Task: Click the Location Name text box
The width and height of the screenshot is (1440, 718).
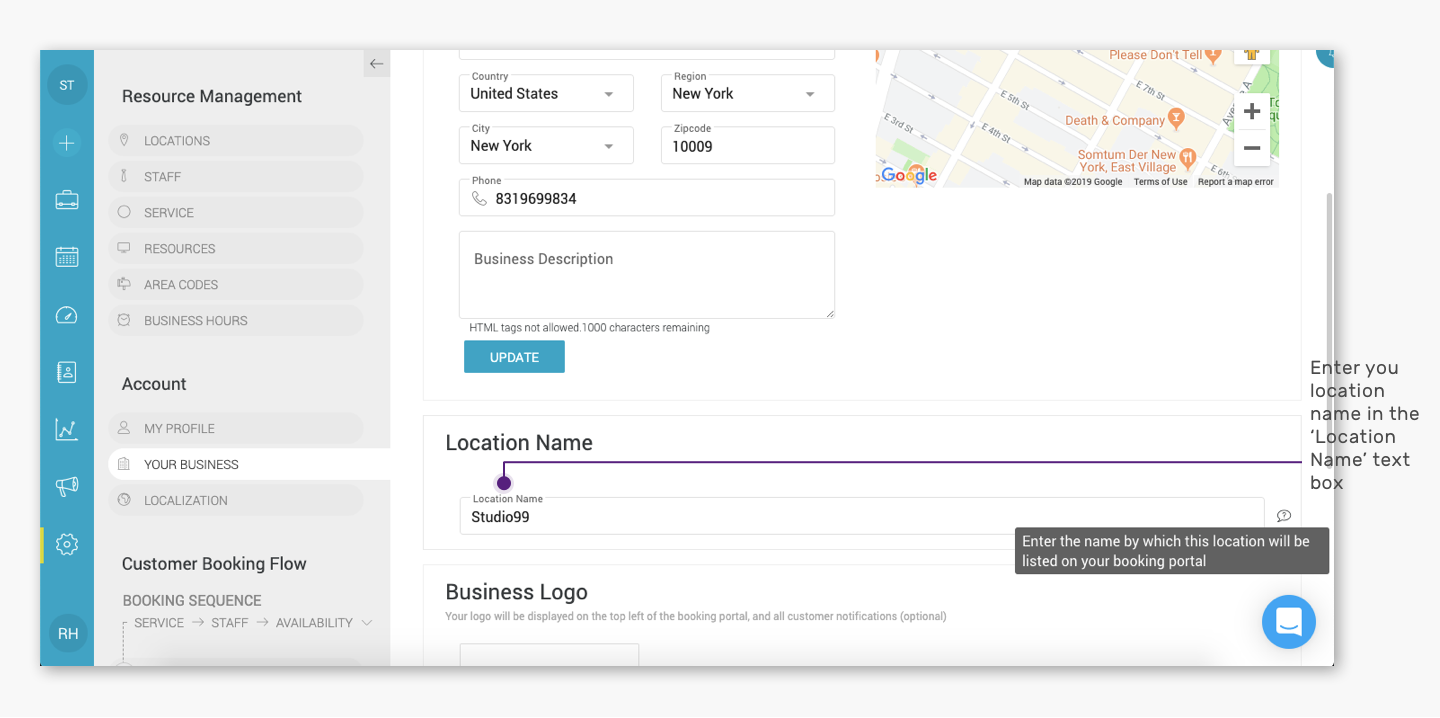Action: pos(862,516)
